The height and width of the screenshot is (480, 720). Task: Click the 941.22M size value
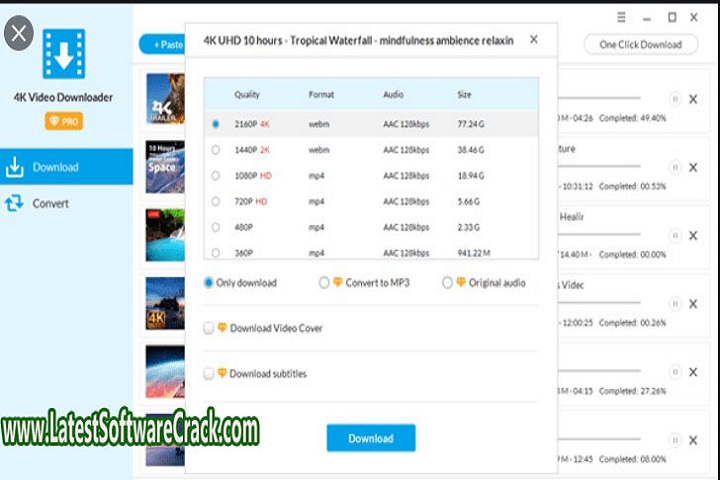(474, 253)
